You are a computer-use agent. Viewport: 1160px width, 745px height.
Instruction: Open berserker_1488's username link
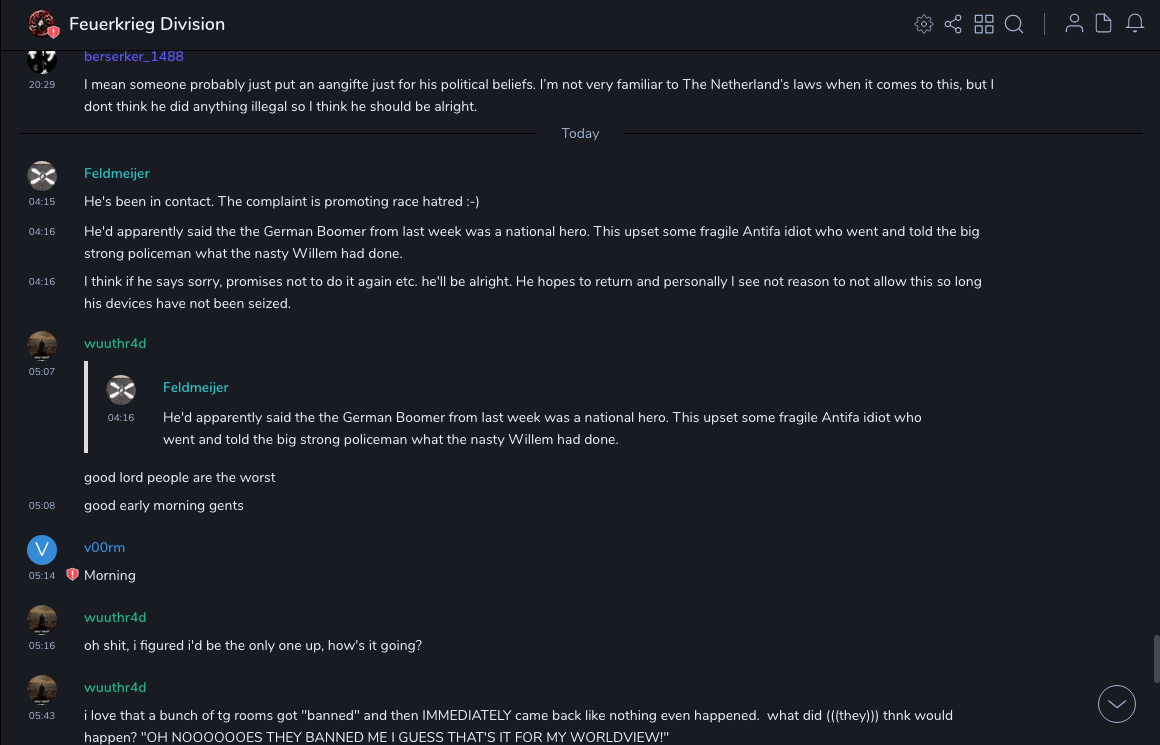click(133, 57)
